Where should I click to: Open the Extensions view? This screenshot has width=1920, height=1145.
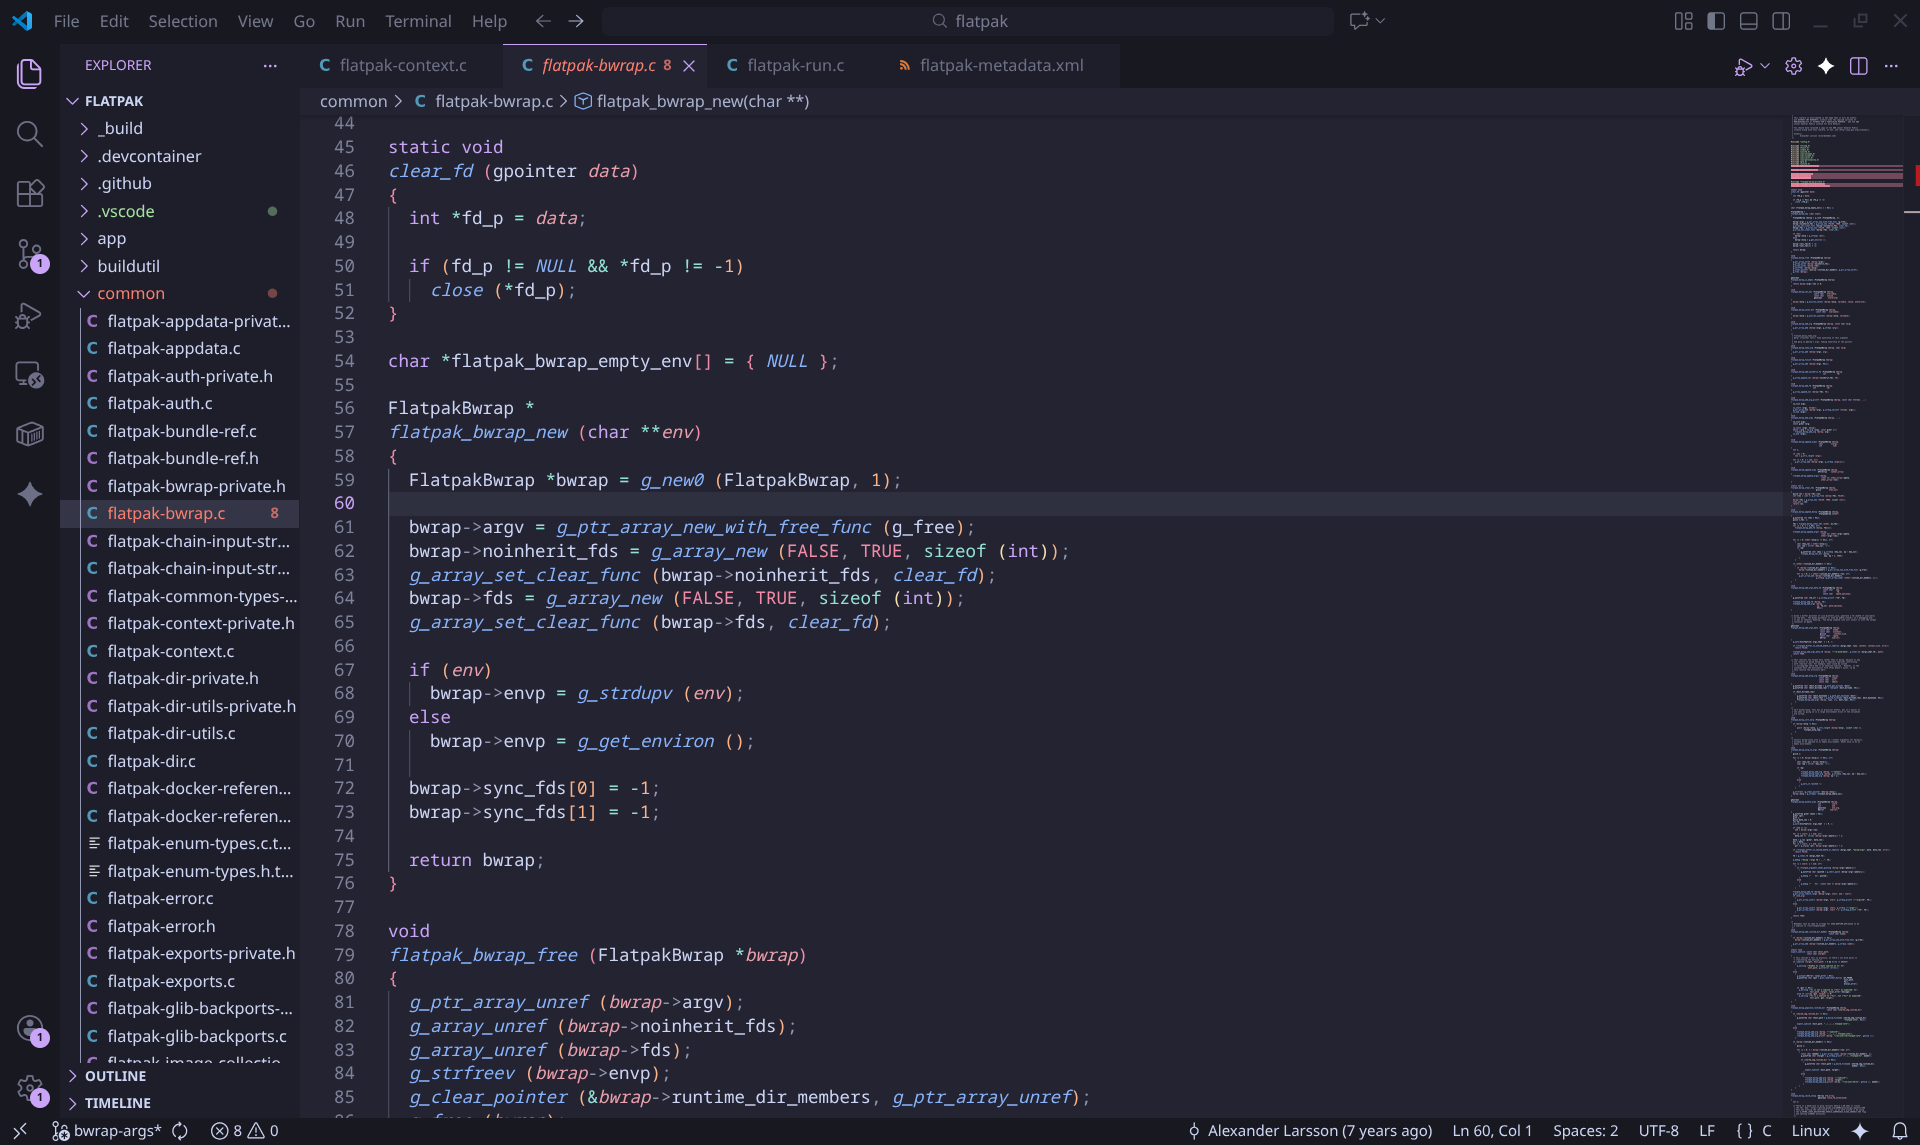(29, 193)
